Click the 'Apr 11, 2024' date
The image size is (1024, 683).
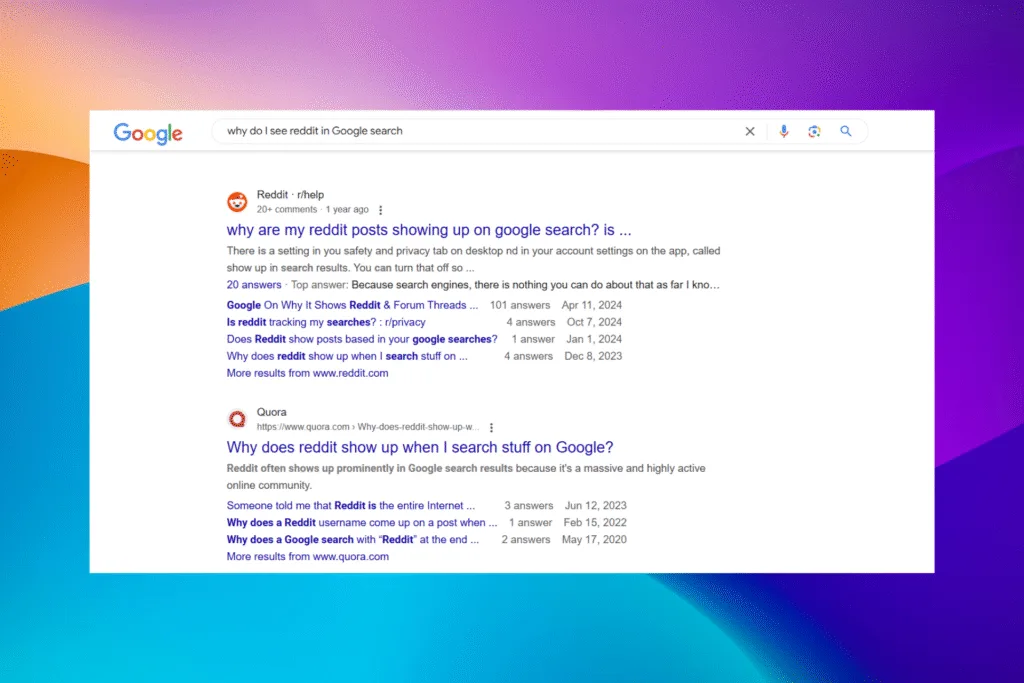pyautogui.click(x=592, y=305)
